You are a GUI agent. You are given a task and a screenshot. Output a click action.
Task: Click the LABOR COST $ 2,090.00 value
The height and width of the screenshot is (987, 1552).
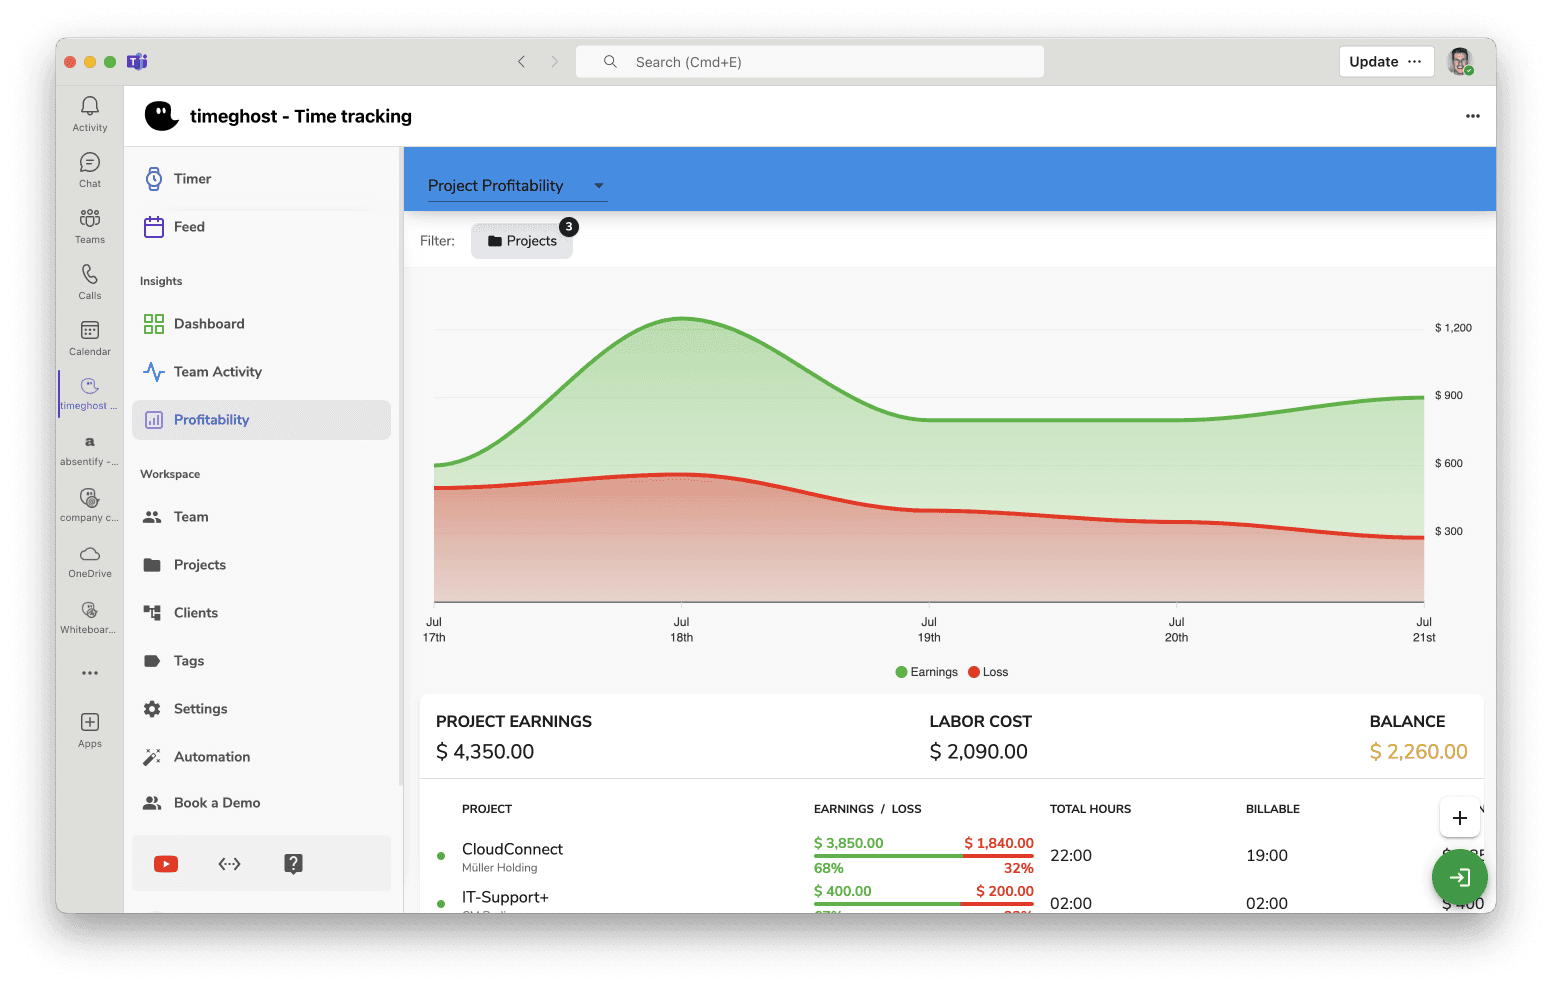979,752
